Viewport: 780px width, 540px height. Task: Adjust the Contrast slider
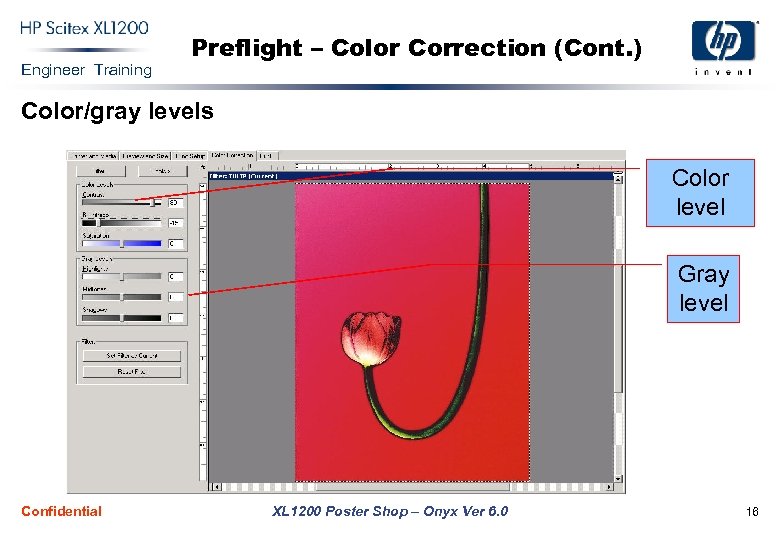[121, 202]
